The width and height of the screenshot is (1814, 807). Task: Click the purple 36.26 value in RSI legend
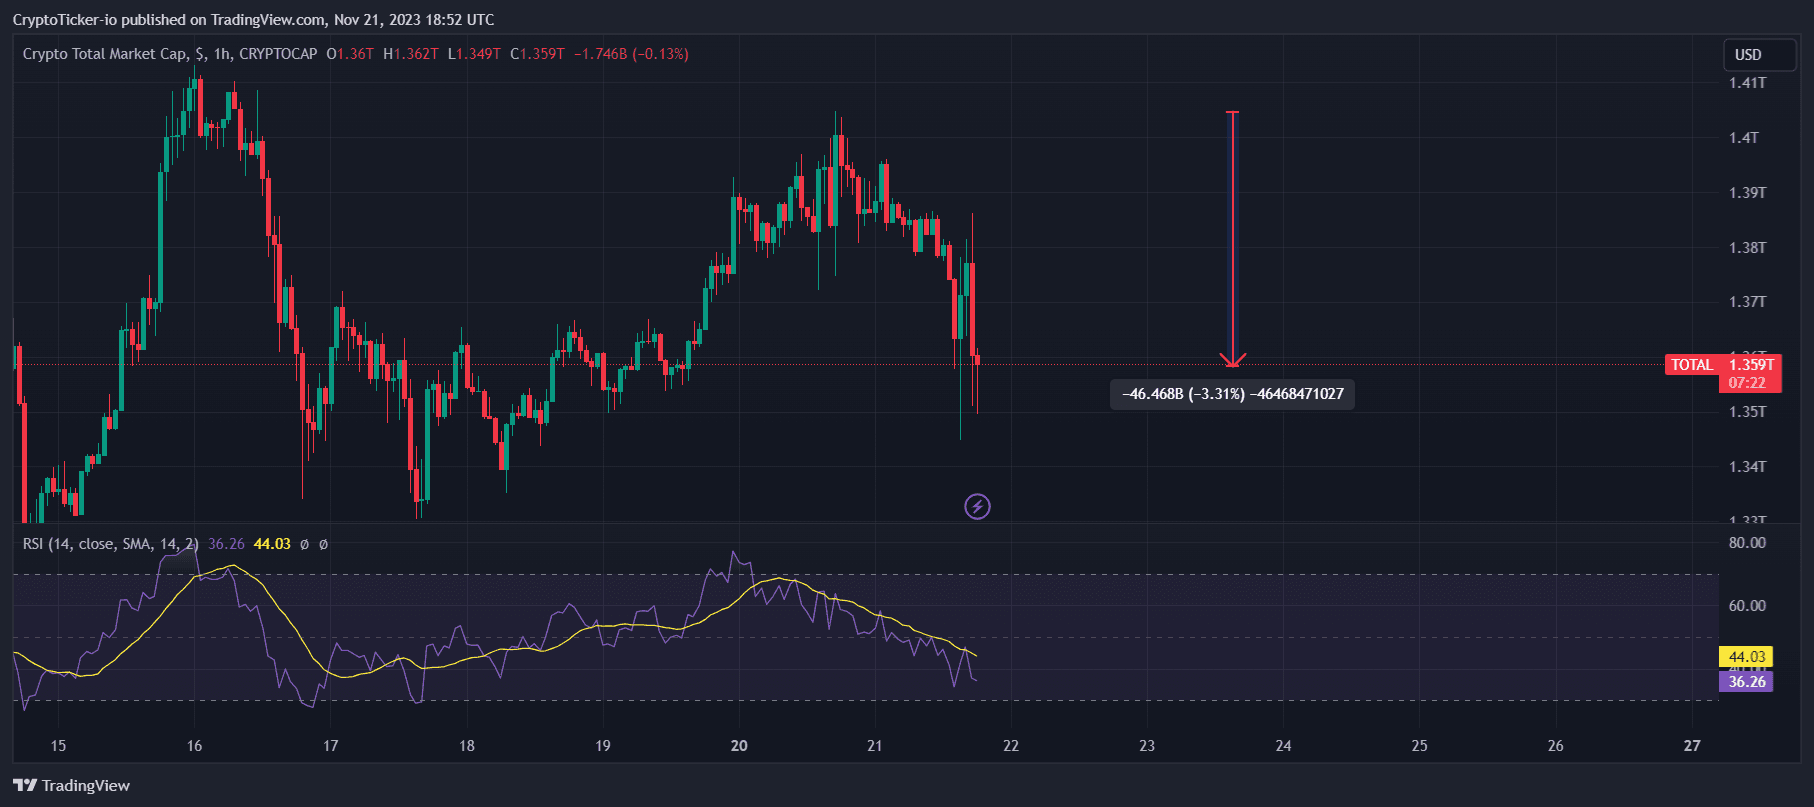click(226, 544)
